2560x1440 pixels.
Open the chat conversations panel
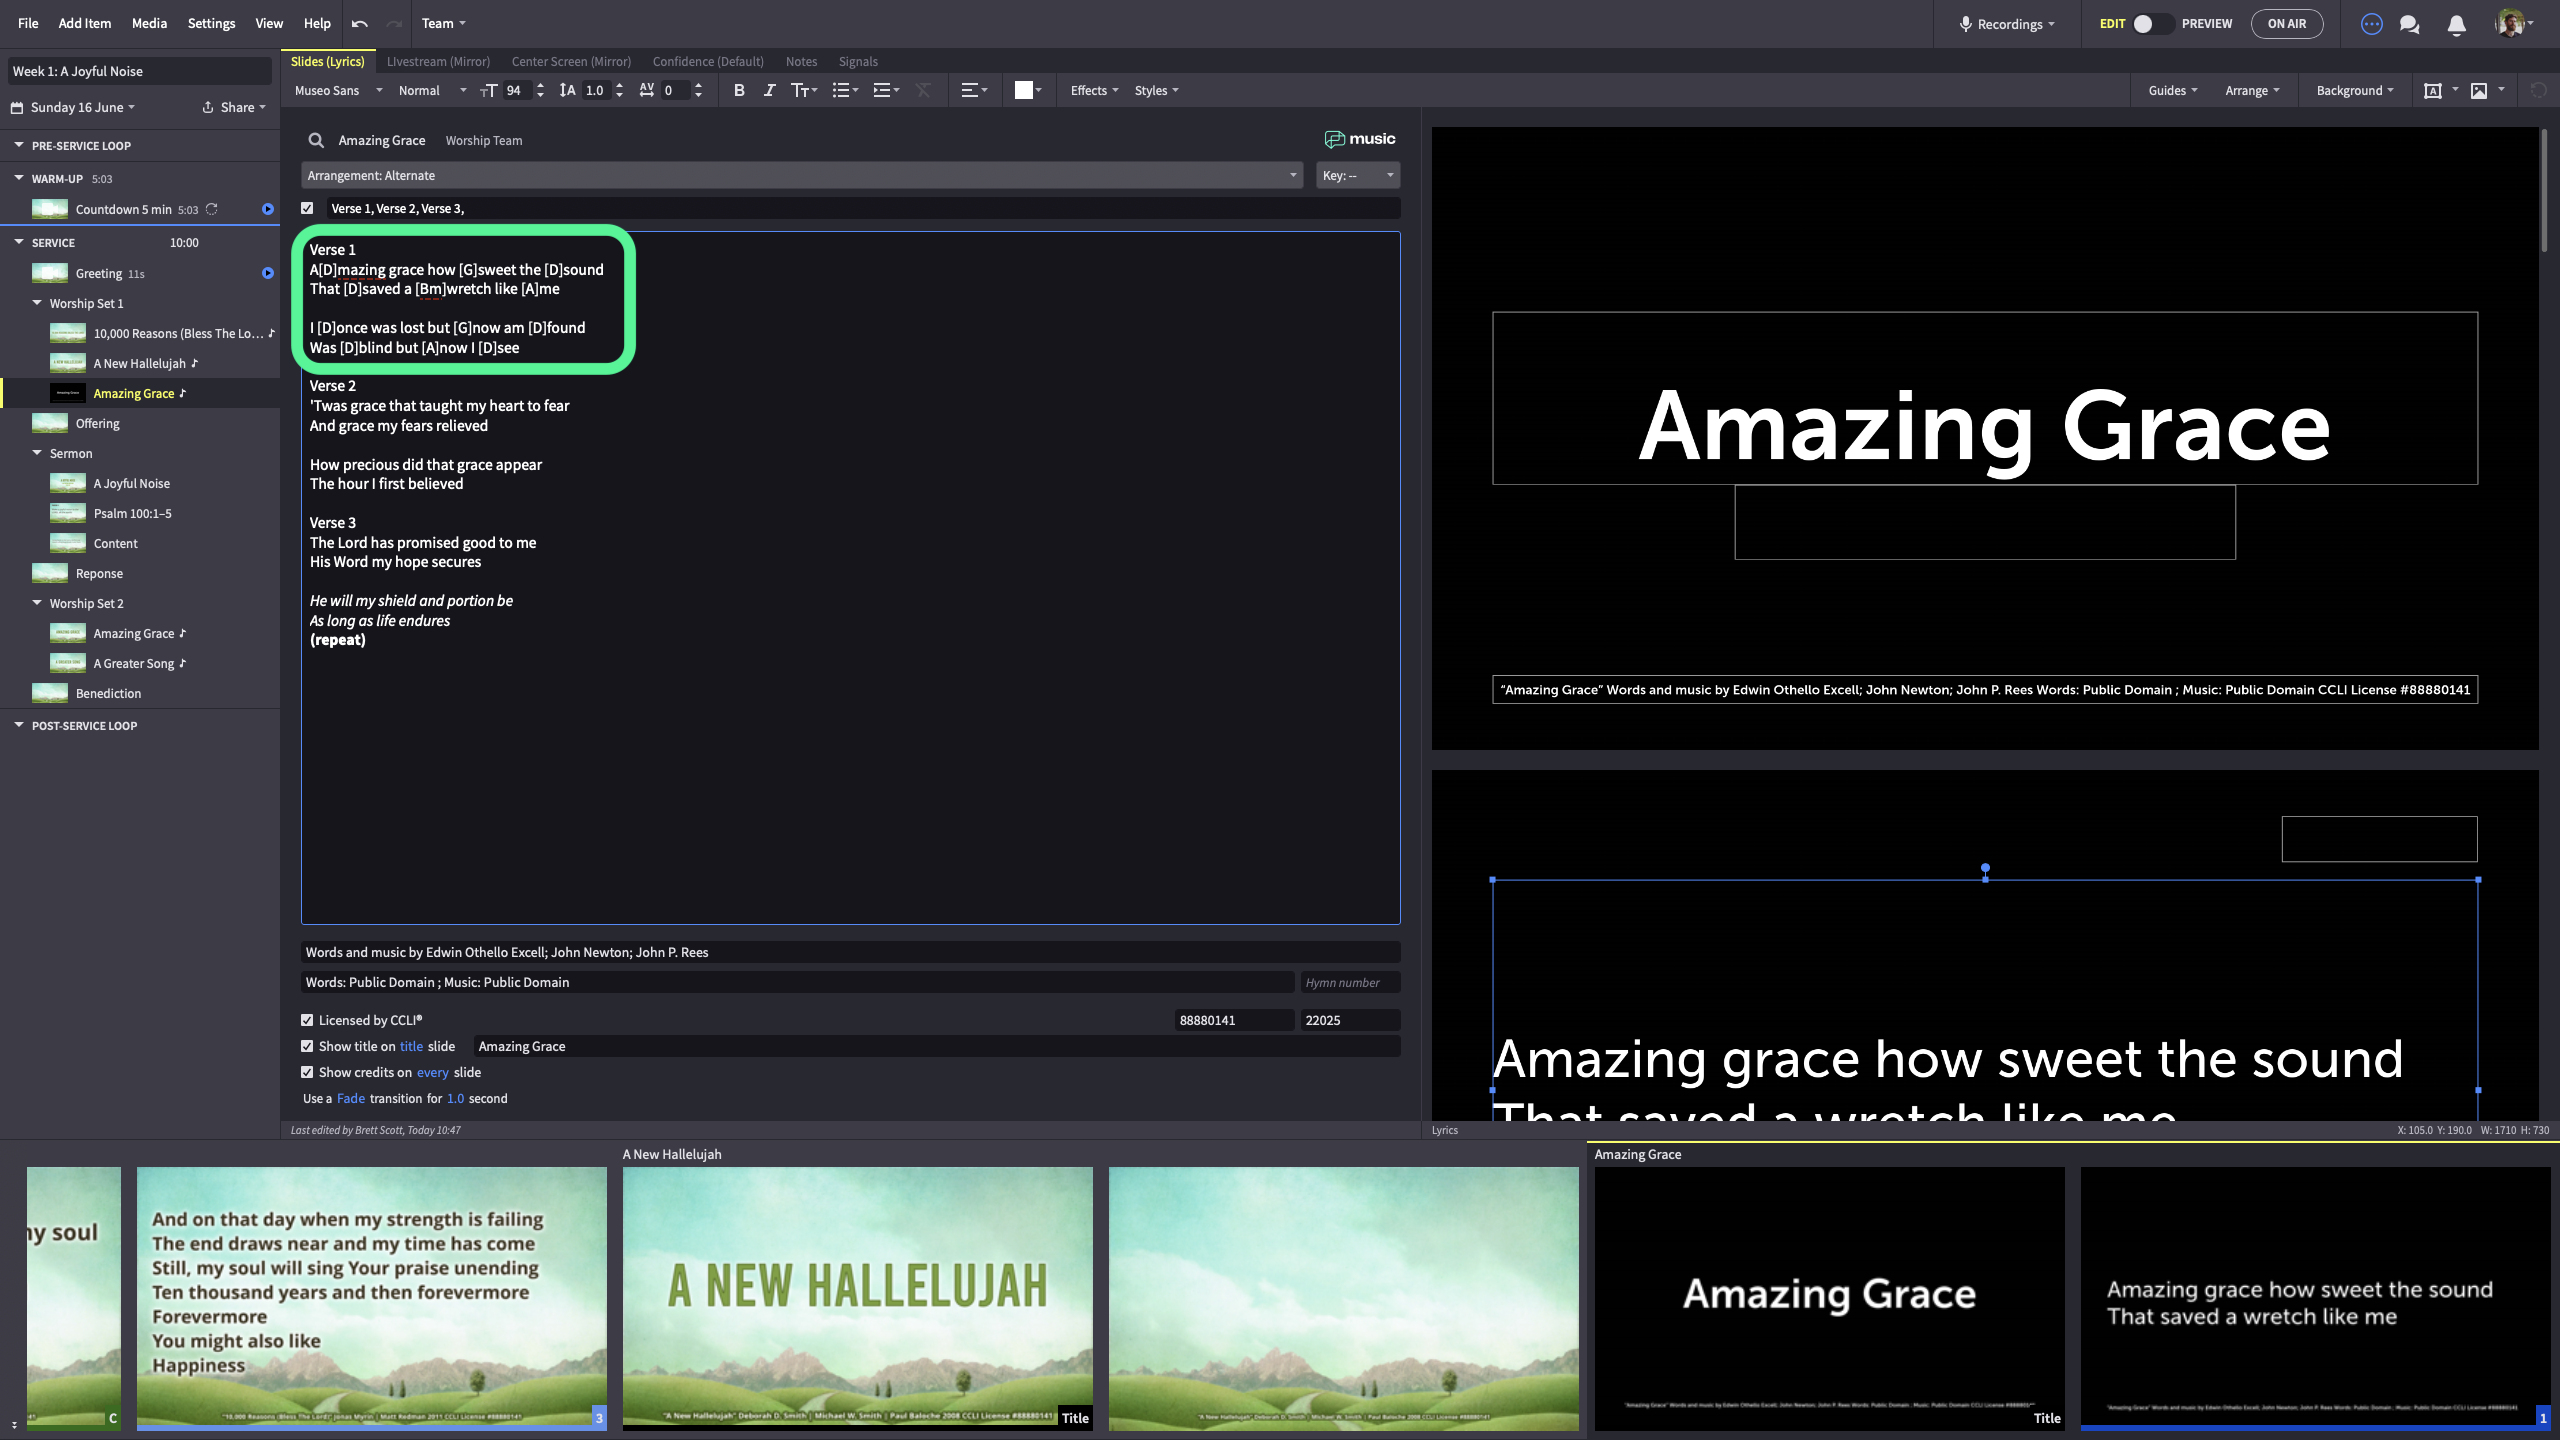[x=2410, y=24]
